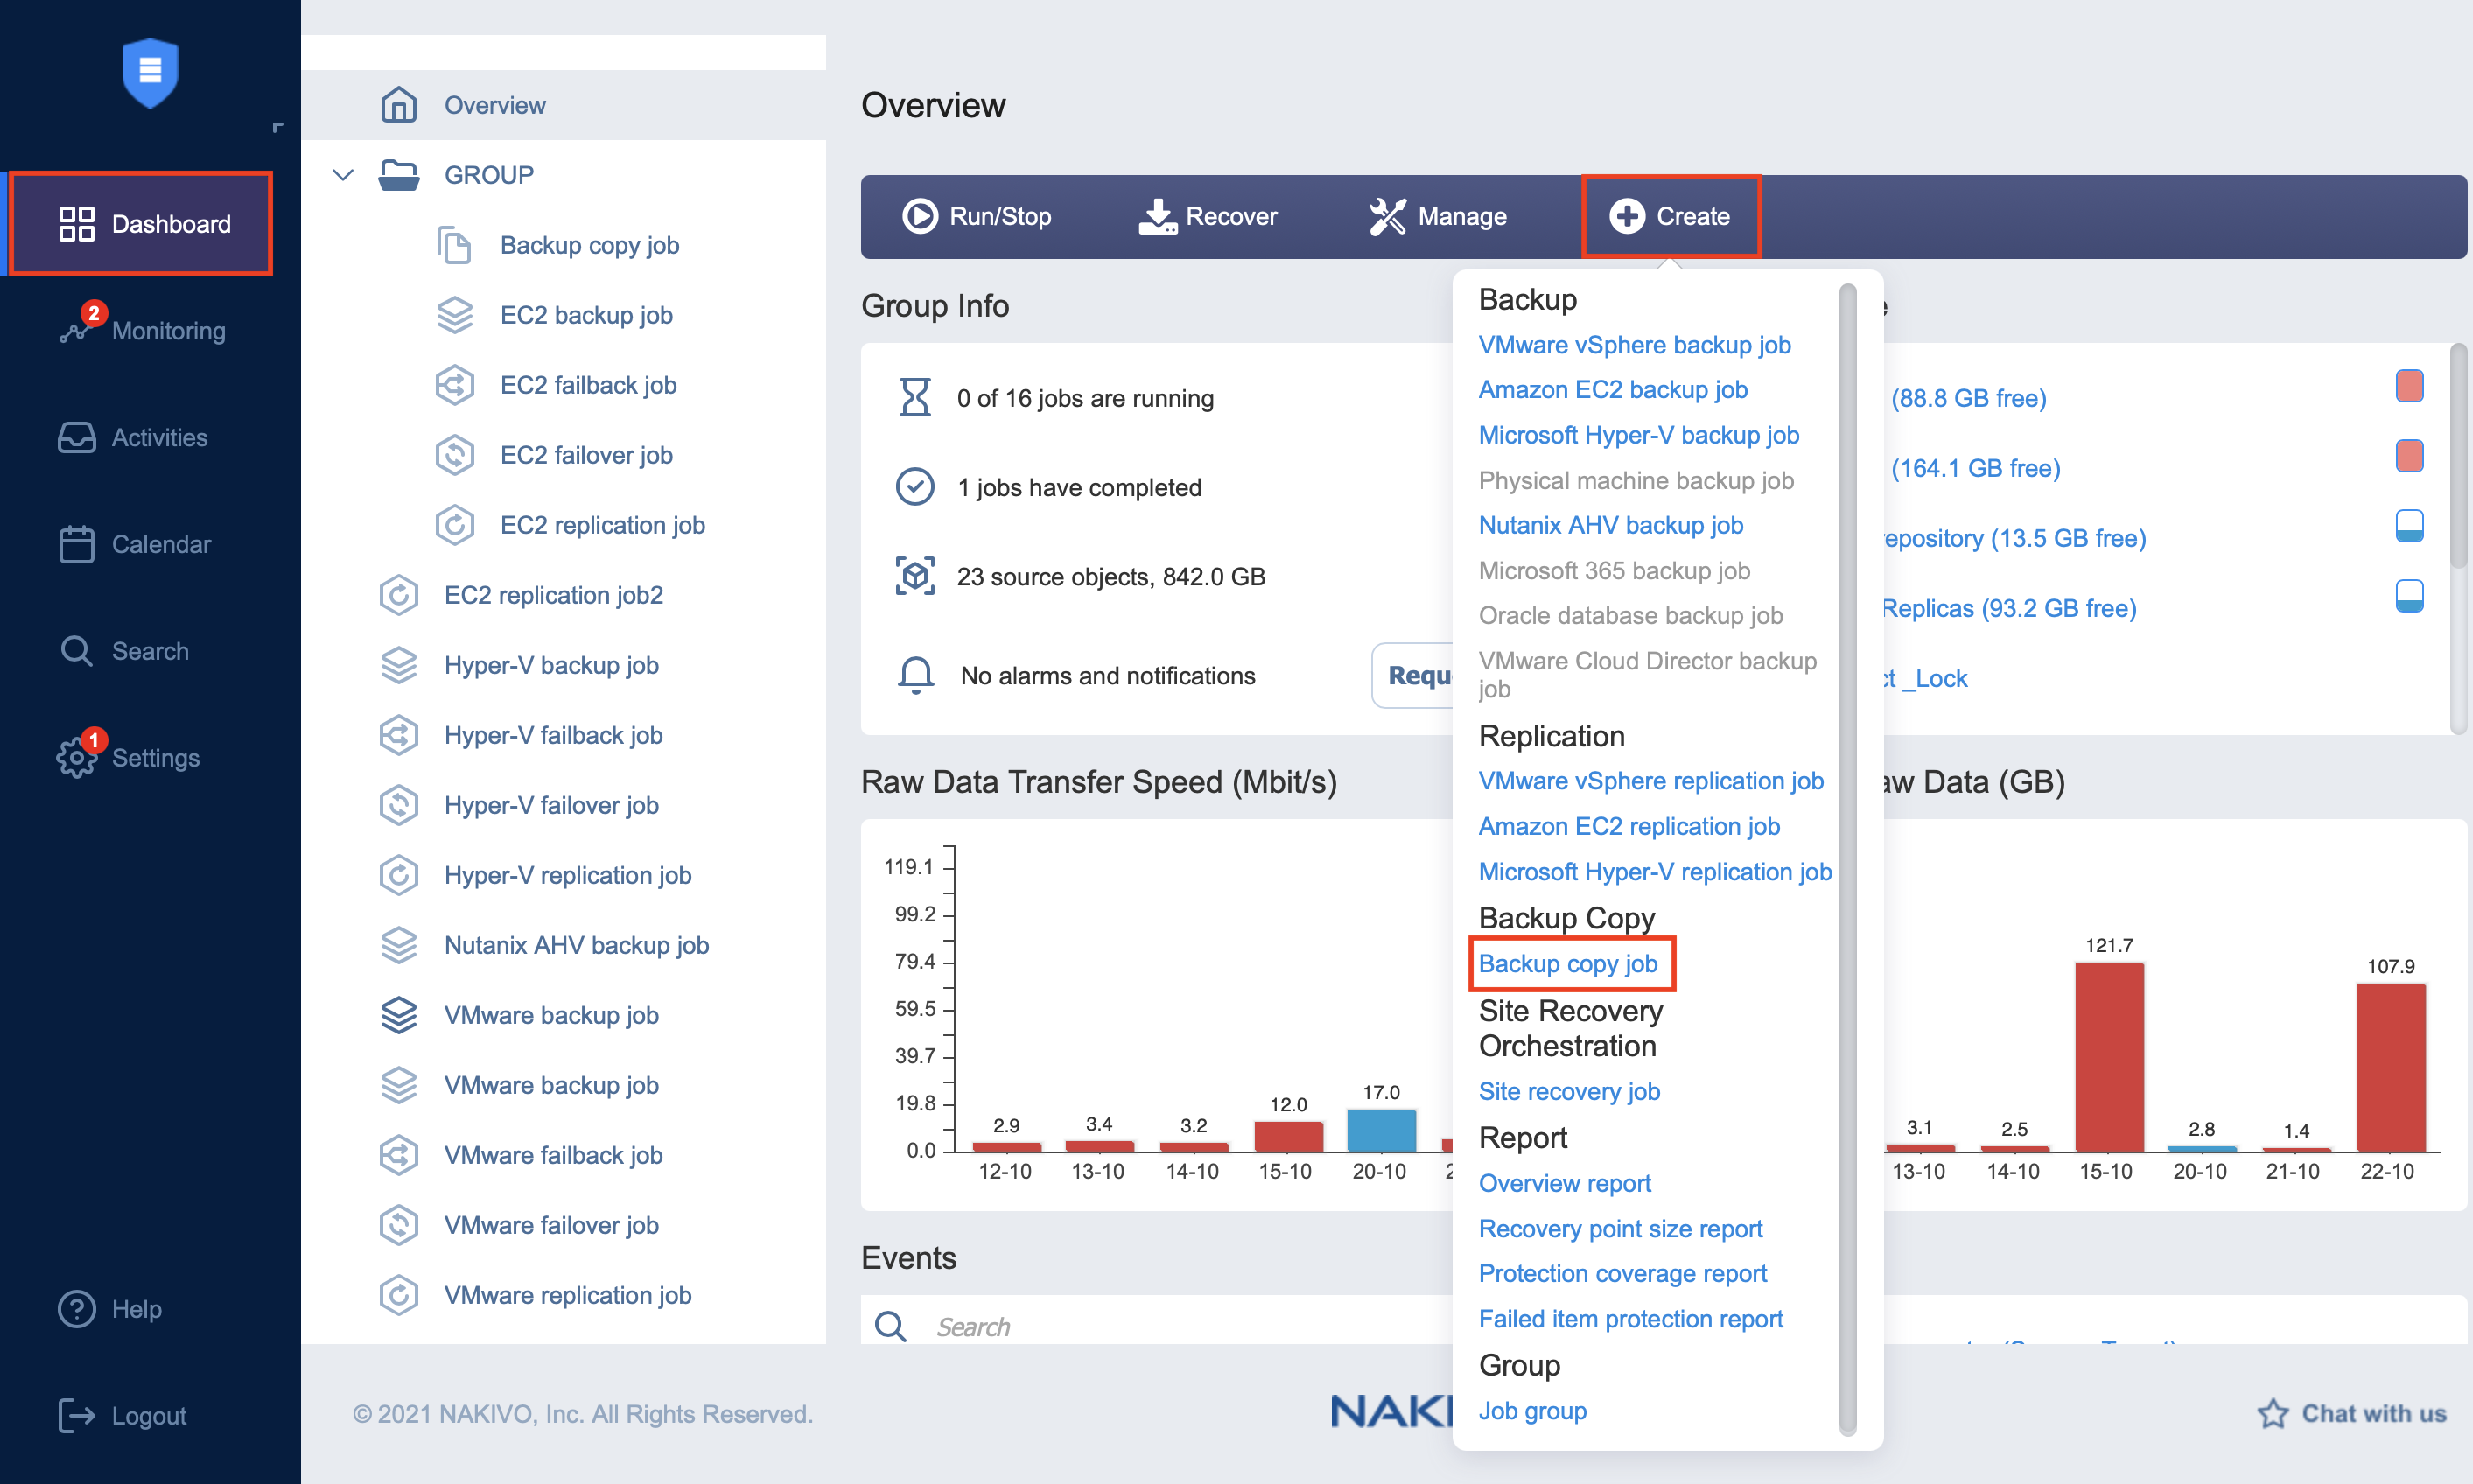2473x1484 pixels.
Task: Click the repositories panel scrollbar
Action: (x=2458, y=456)
